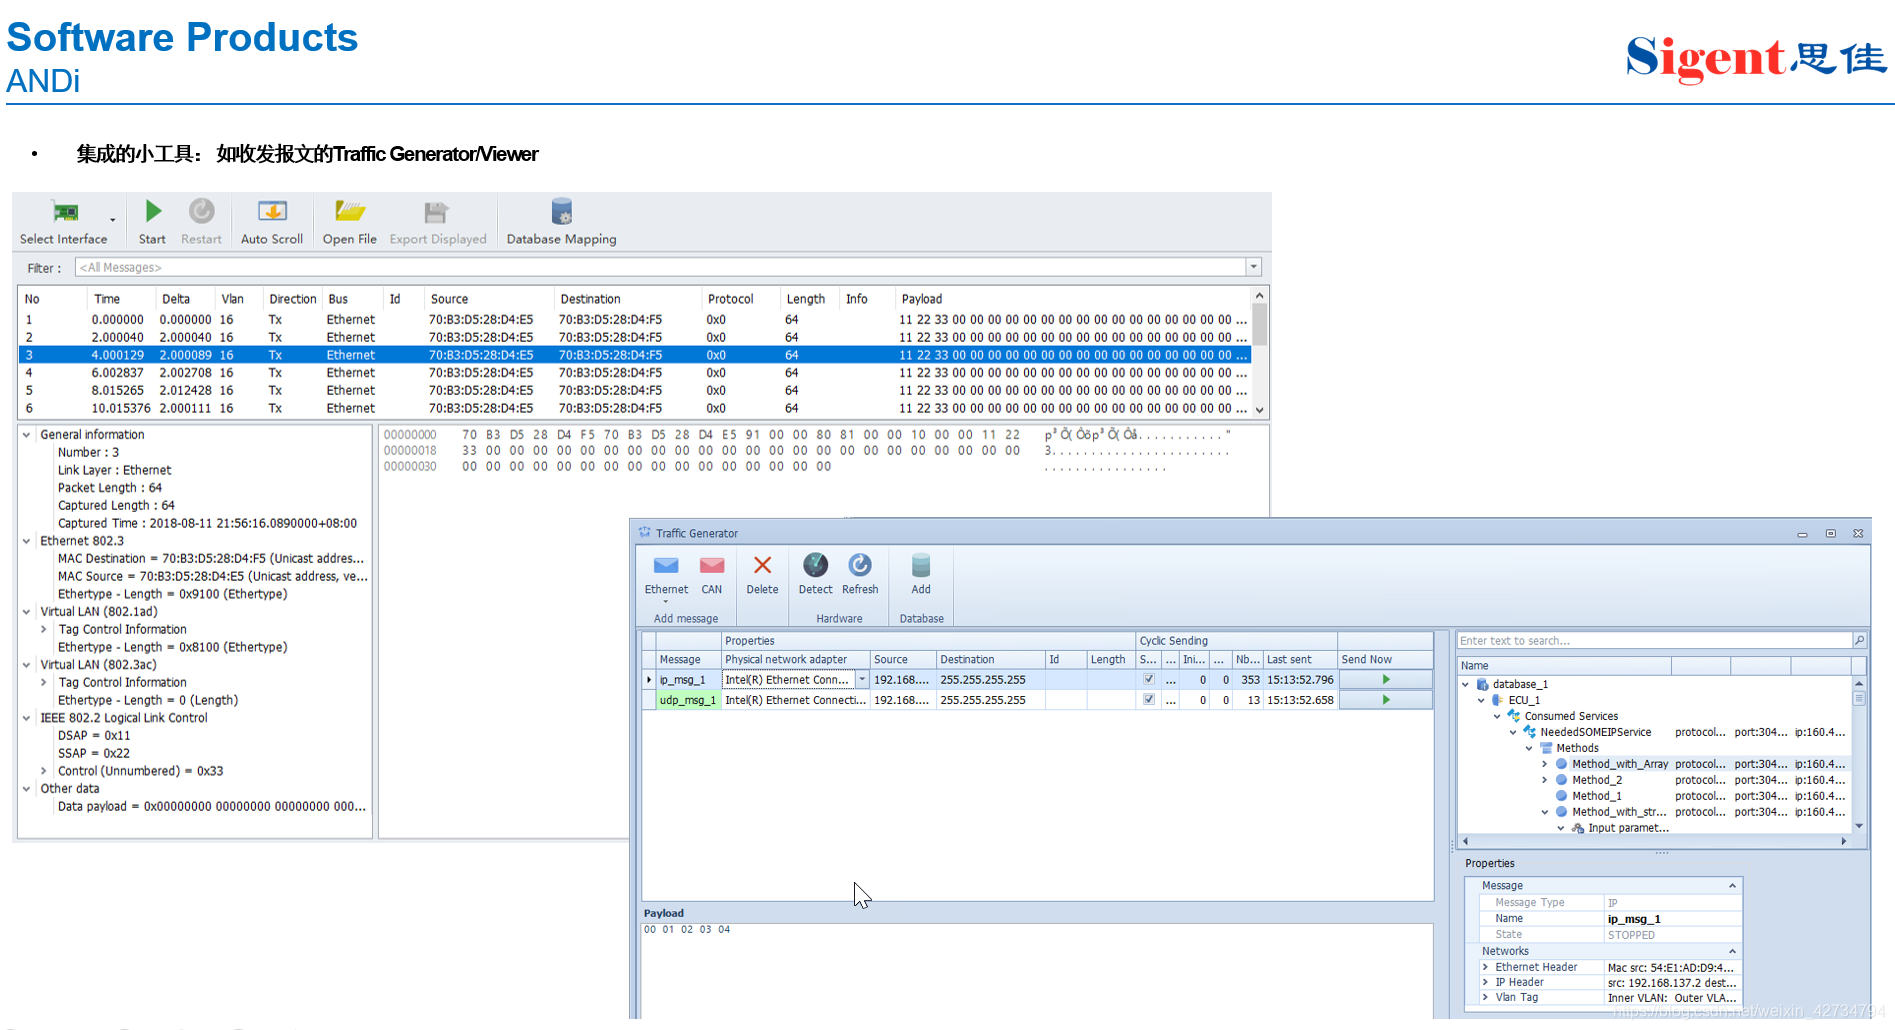Image resolution: width=1895 pixels, height=1030 pixels.
Task: Expand the Method_with_Array tree node
Action: pyautogui.click(x=1545, y=764)
